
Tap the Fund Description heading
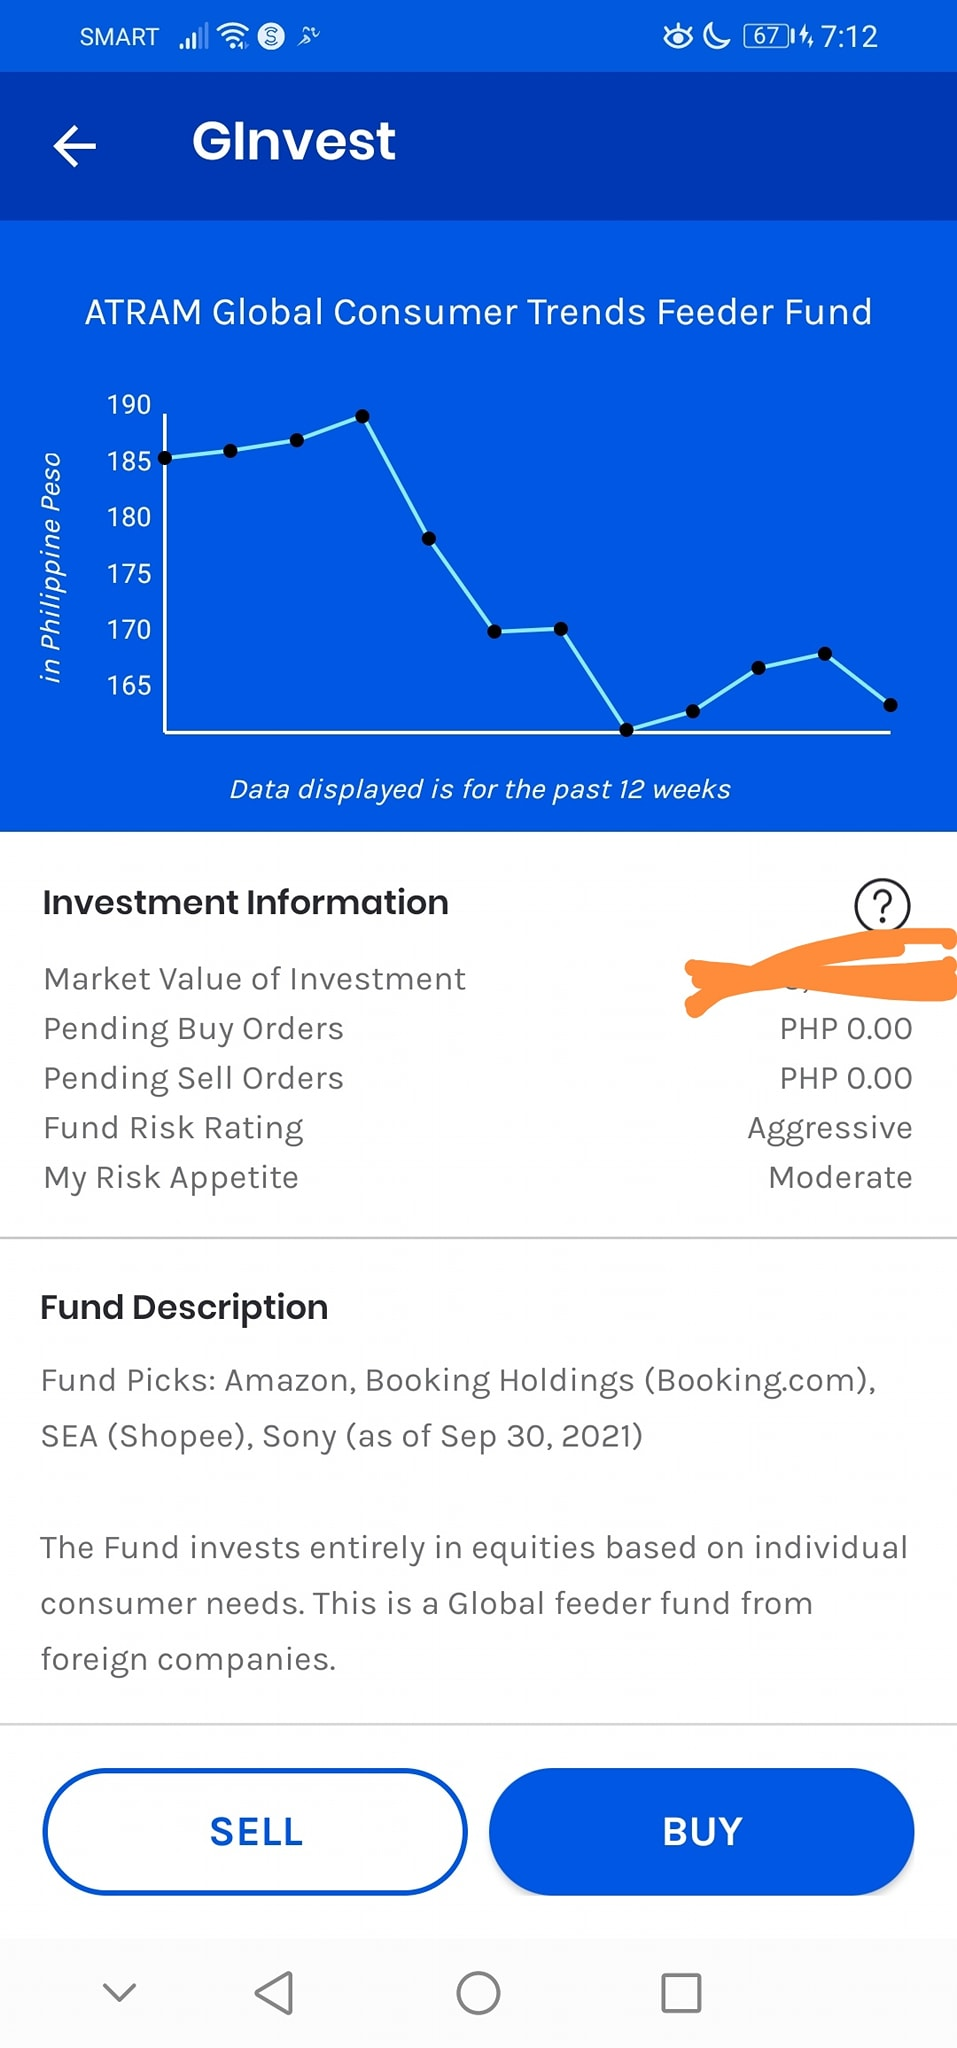184,1307
